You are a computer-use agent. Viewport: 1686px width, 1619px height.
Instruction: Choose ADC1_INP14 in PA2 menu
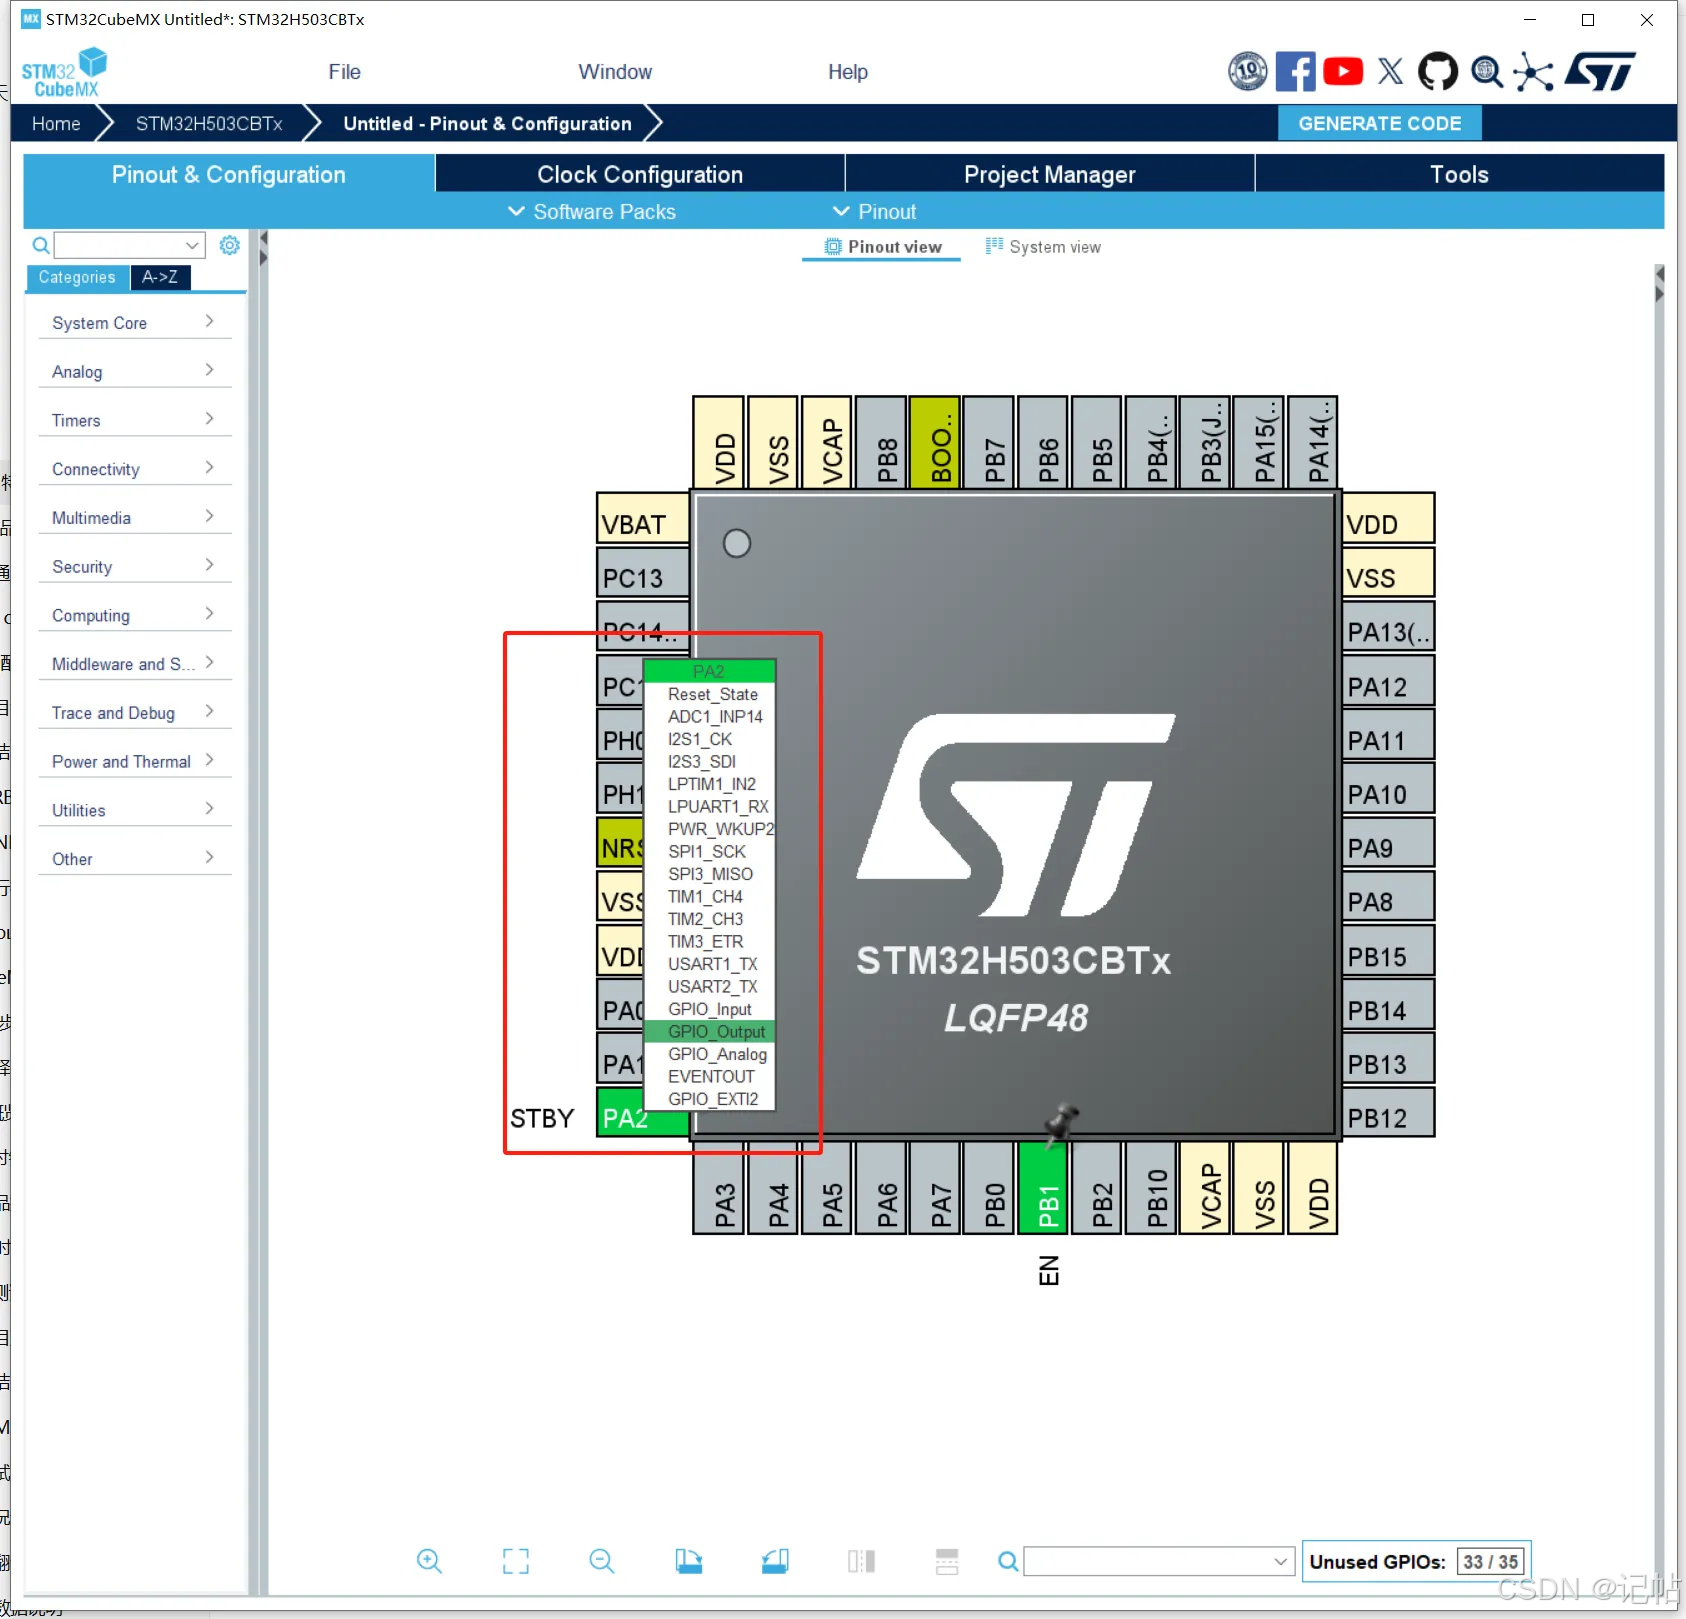click(x=710, y=717)
